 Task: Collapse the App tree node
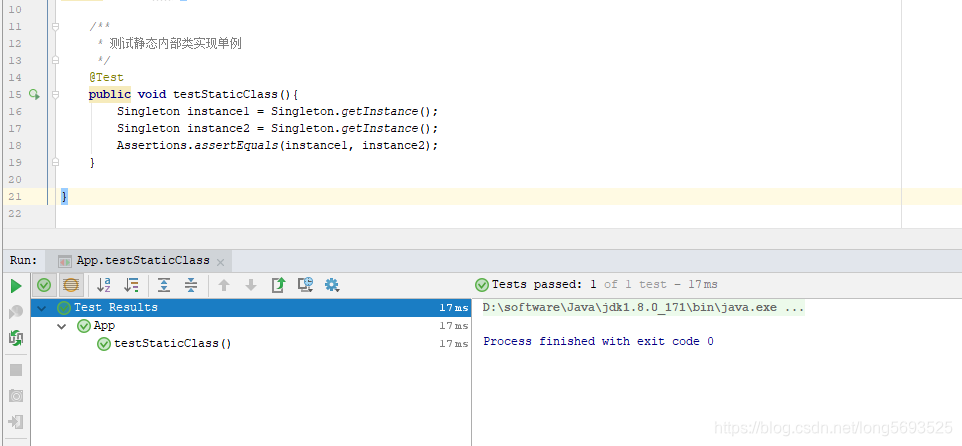pyautogui.click(x=61, y=326)
